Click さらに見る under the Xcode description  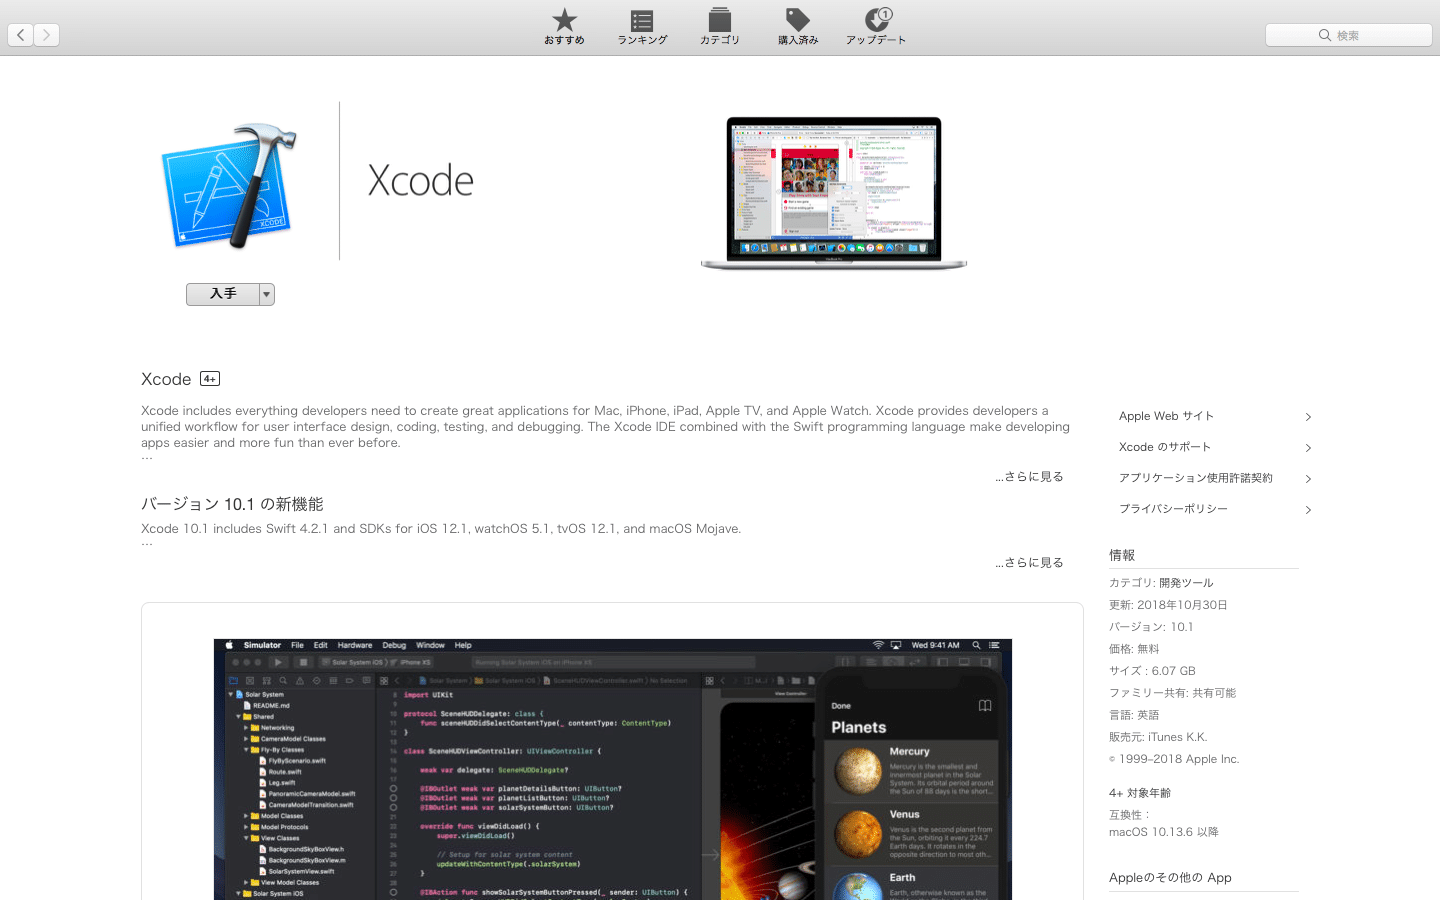click(1028, 477)
